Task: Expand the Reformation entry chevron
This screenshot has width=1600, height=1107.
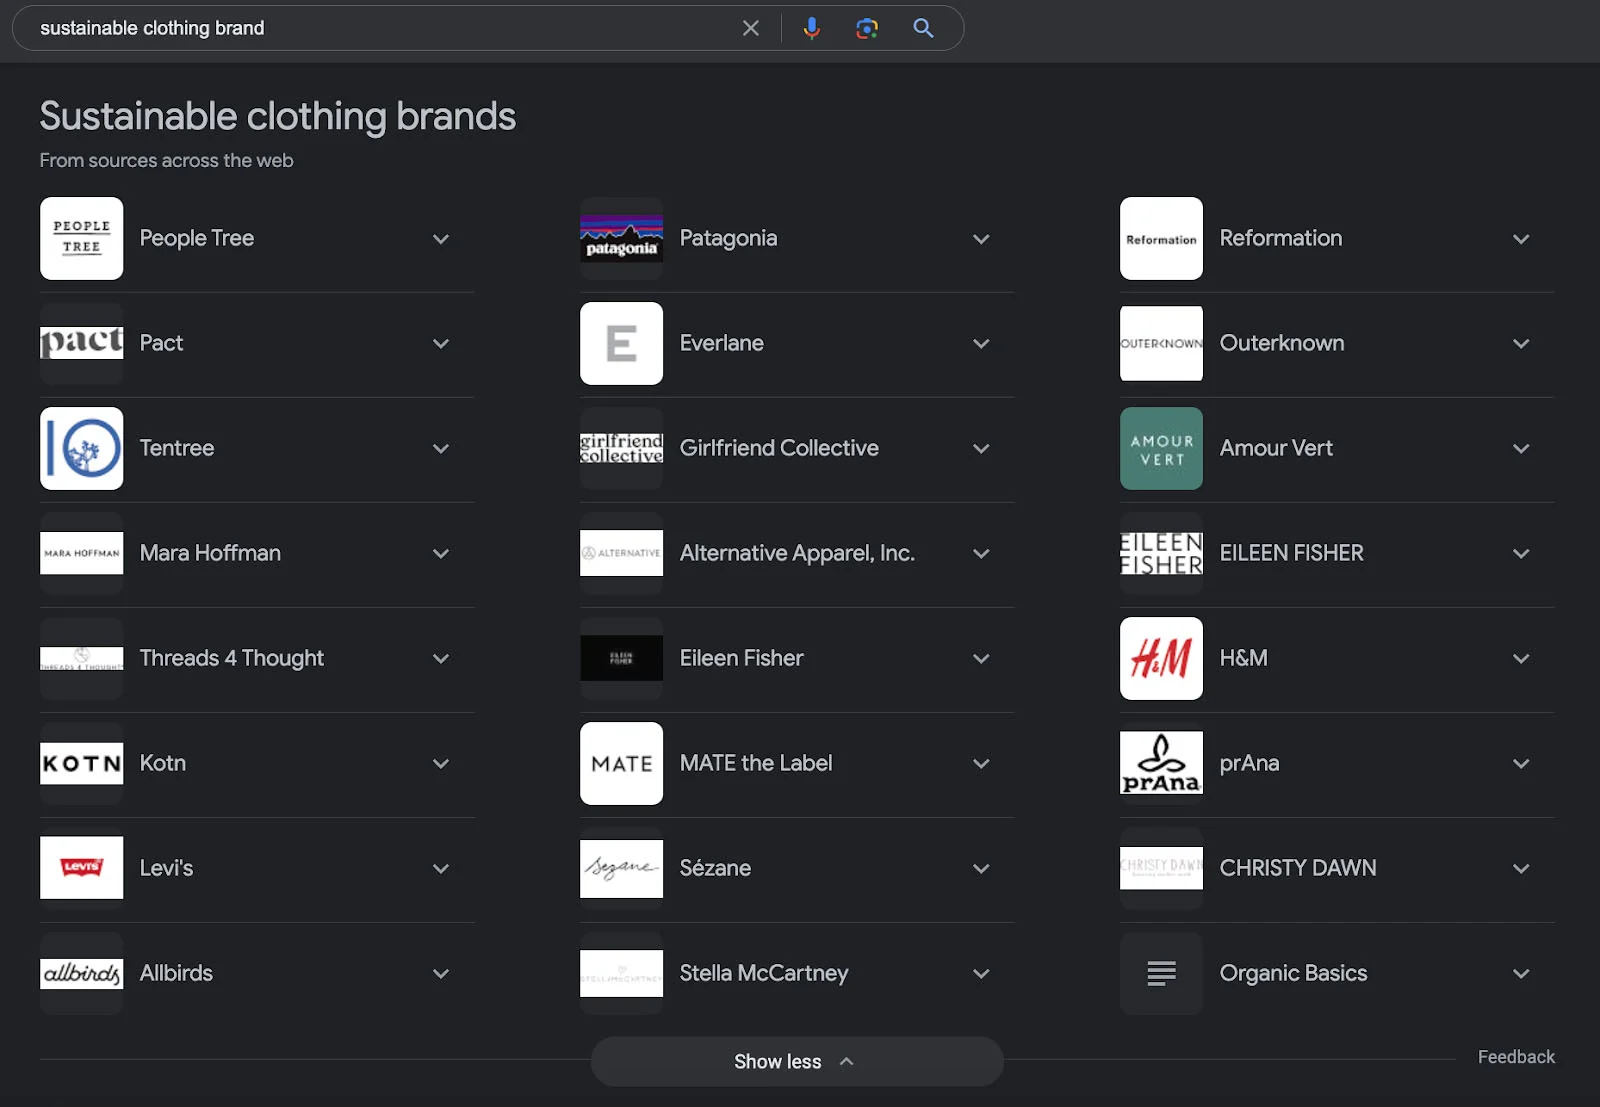Action: 1521,239
